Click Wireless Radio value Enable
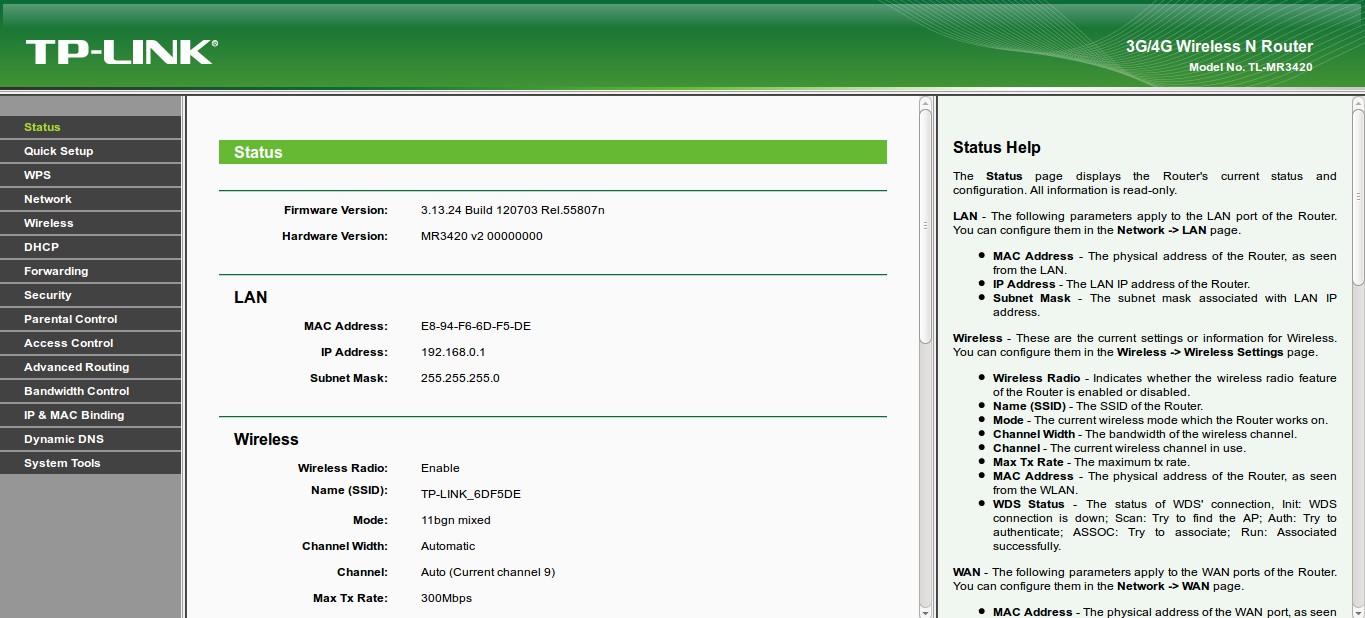Image resolution: width=1365 pixels, height=618 pixels. coord(440,468)
